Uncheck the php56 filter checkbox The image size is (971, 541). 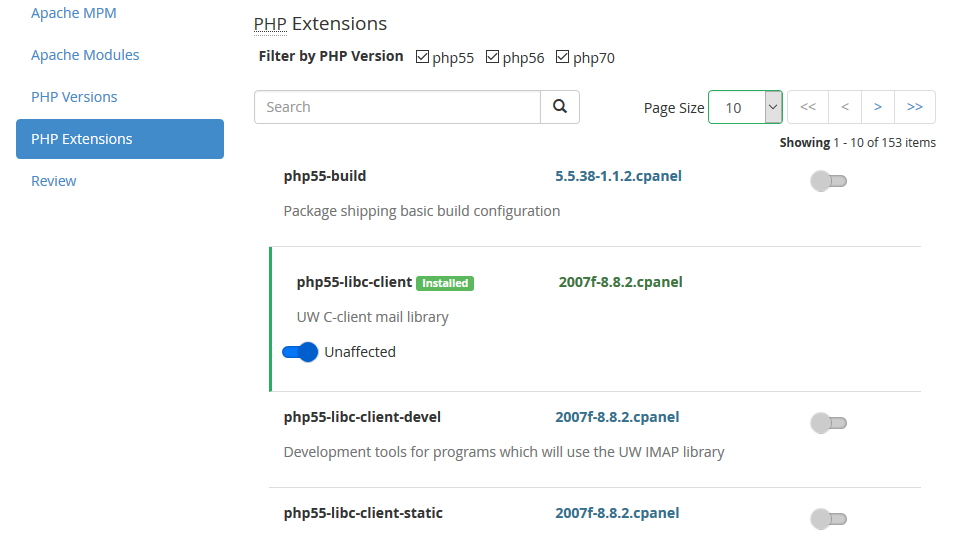pos(492,57)
